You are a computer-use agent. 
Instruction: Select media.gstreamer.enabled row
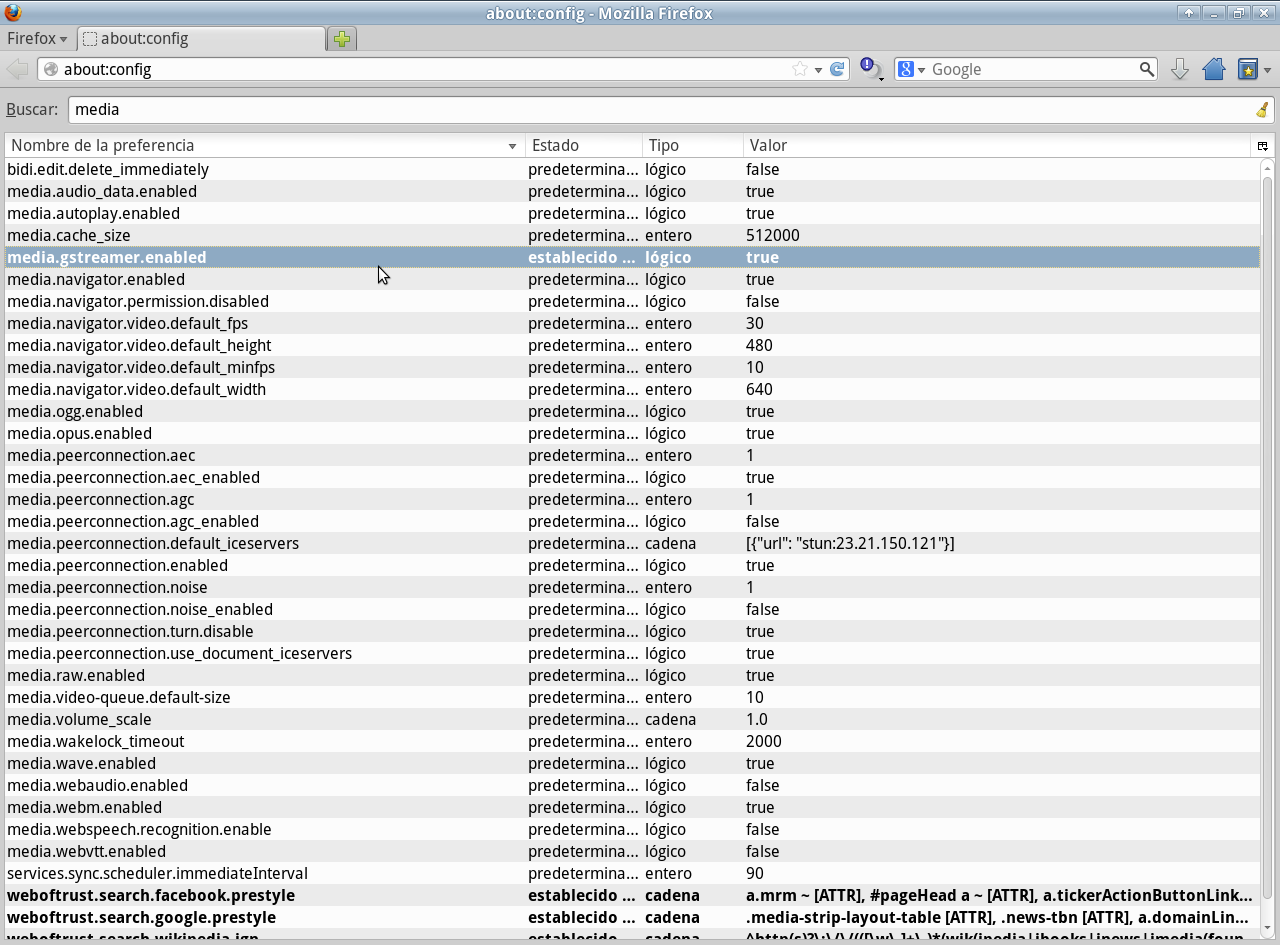pyautogui.click(x=632, y=257)
